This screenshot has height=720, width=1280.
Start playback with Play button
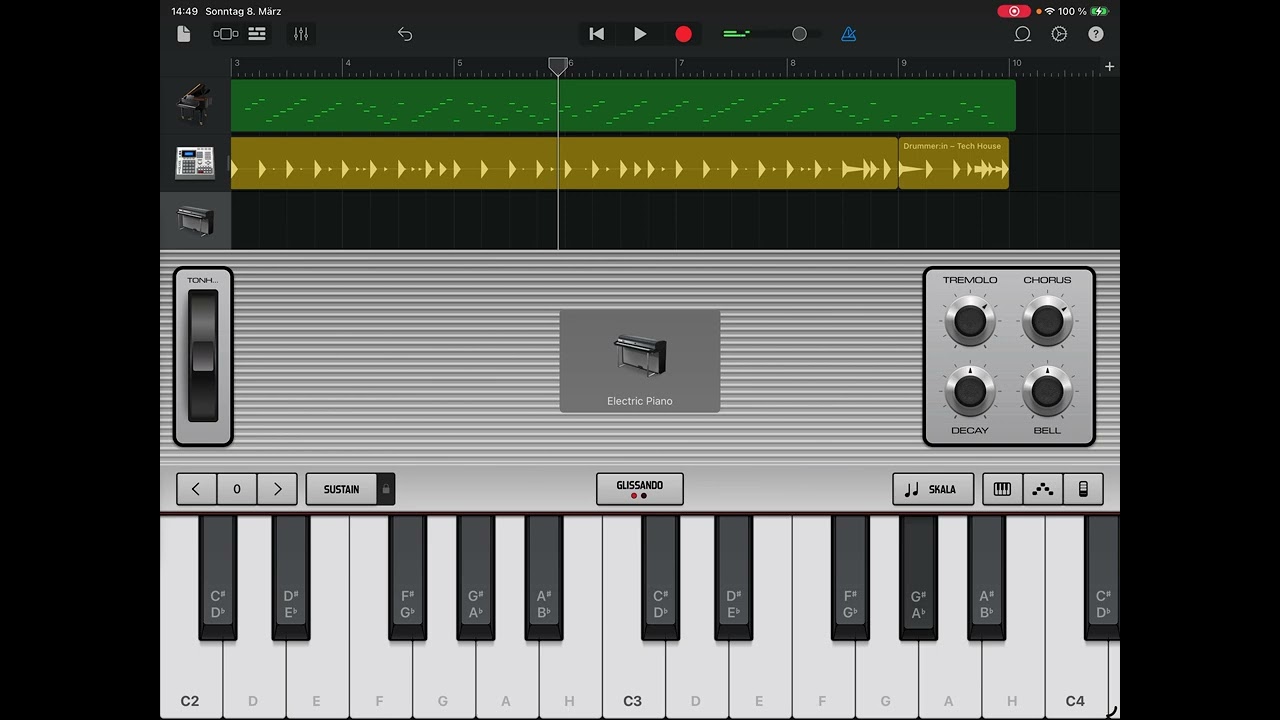pyautogui.click(x=640, y=34)
